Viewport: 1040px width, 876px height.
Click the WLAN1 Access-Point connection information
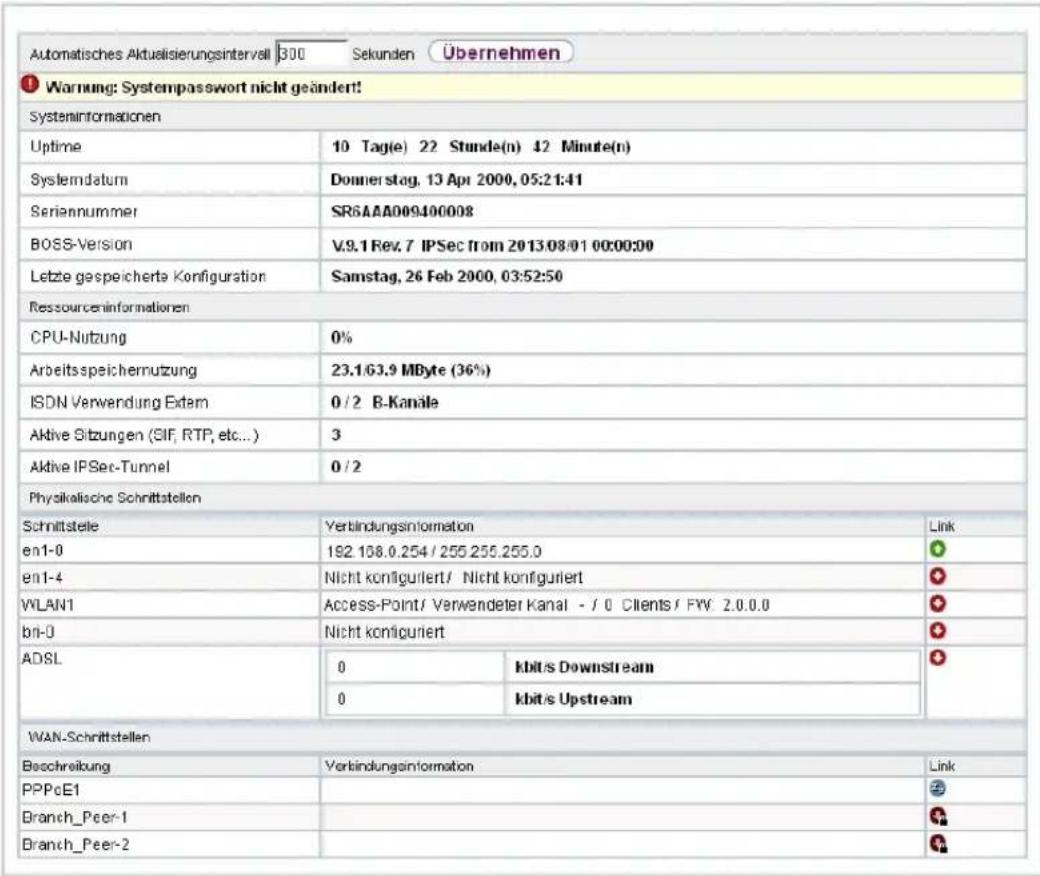pos(547,605)
